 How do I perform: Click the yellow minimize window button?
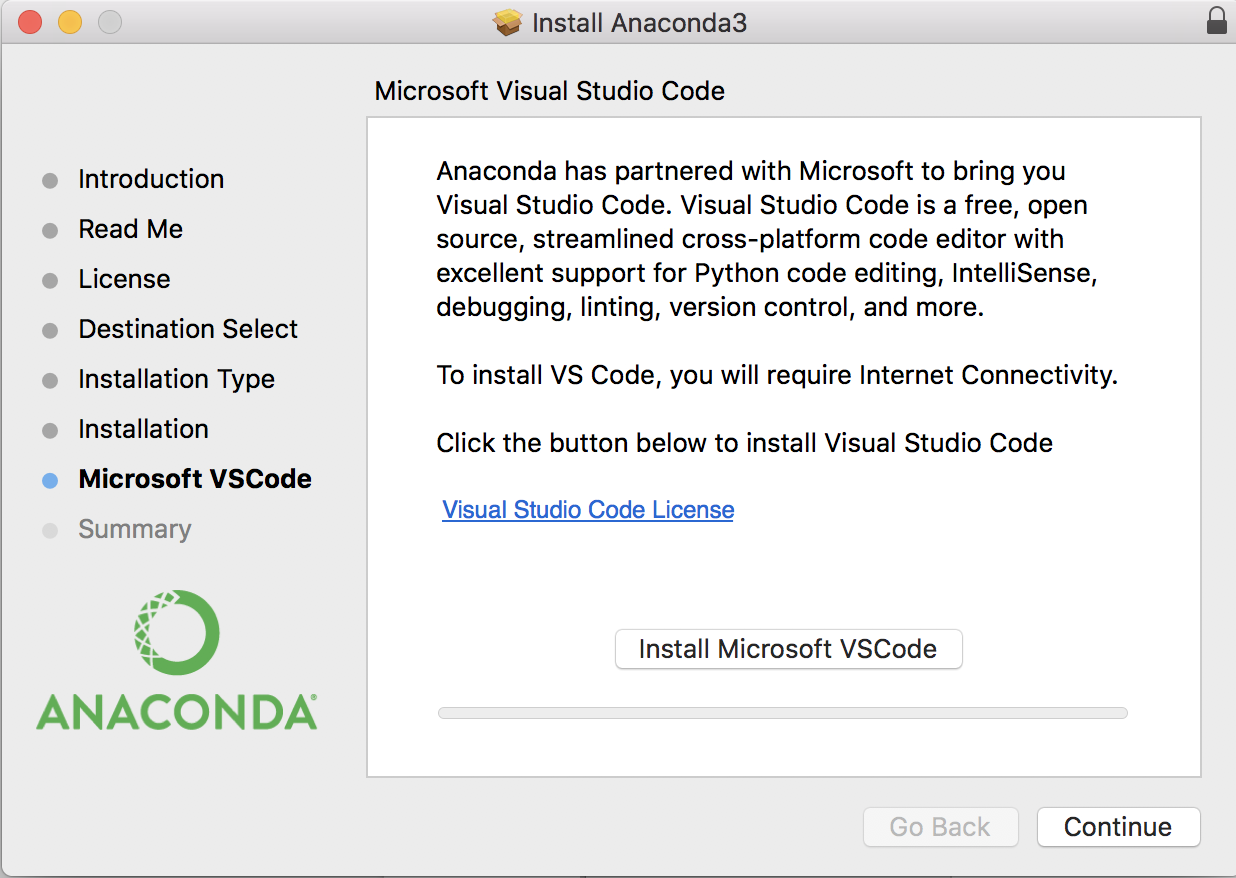70,22
